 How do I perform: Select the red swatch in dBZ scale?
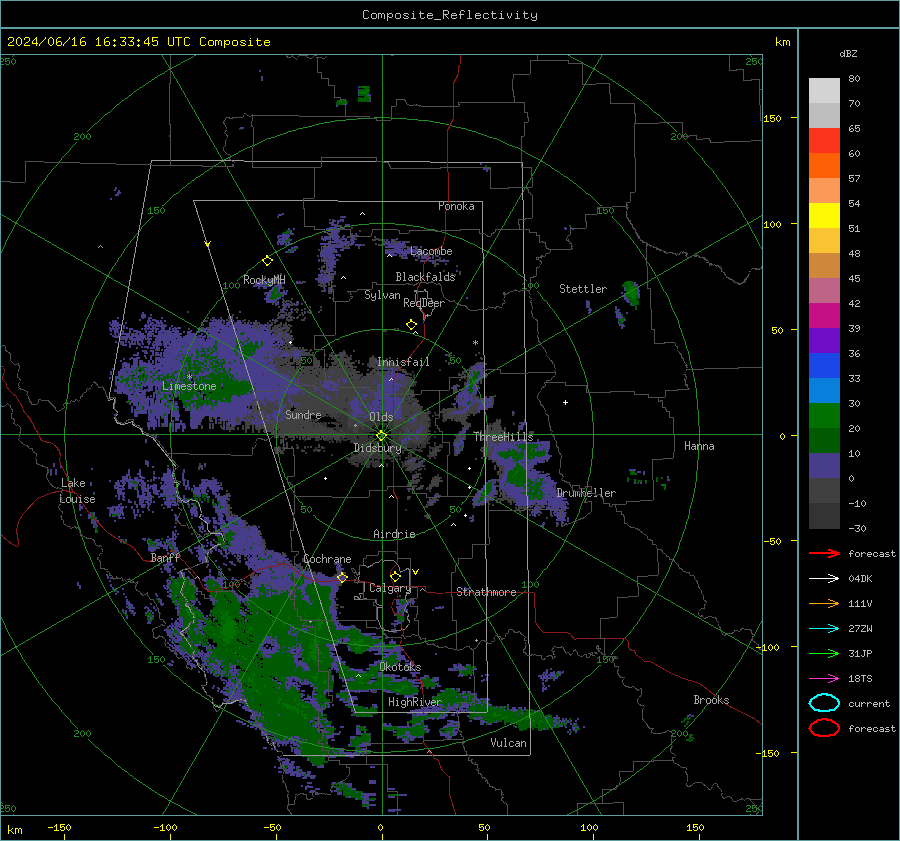tap(824, 141)
